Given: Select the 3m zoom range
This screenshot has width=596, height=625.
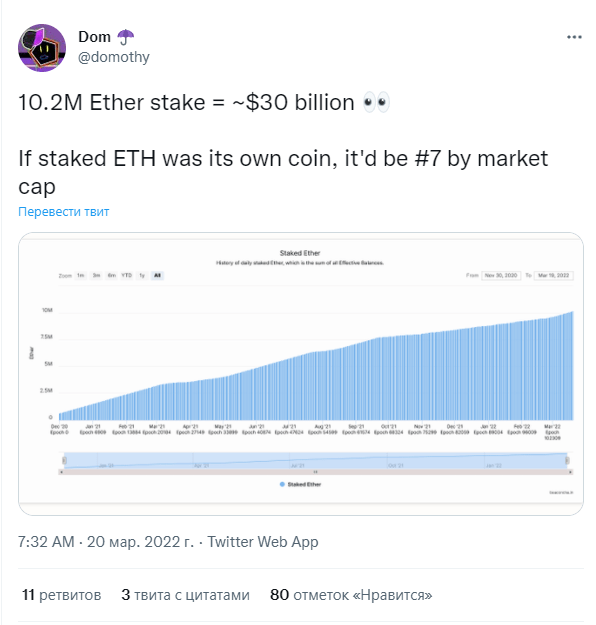Looking at the screenshot, I should (x=96, y=275).
